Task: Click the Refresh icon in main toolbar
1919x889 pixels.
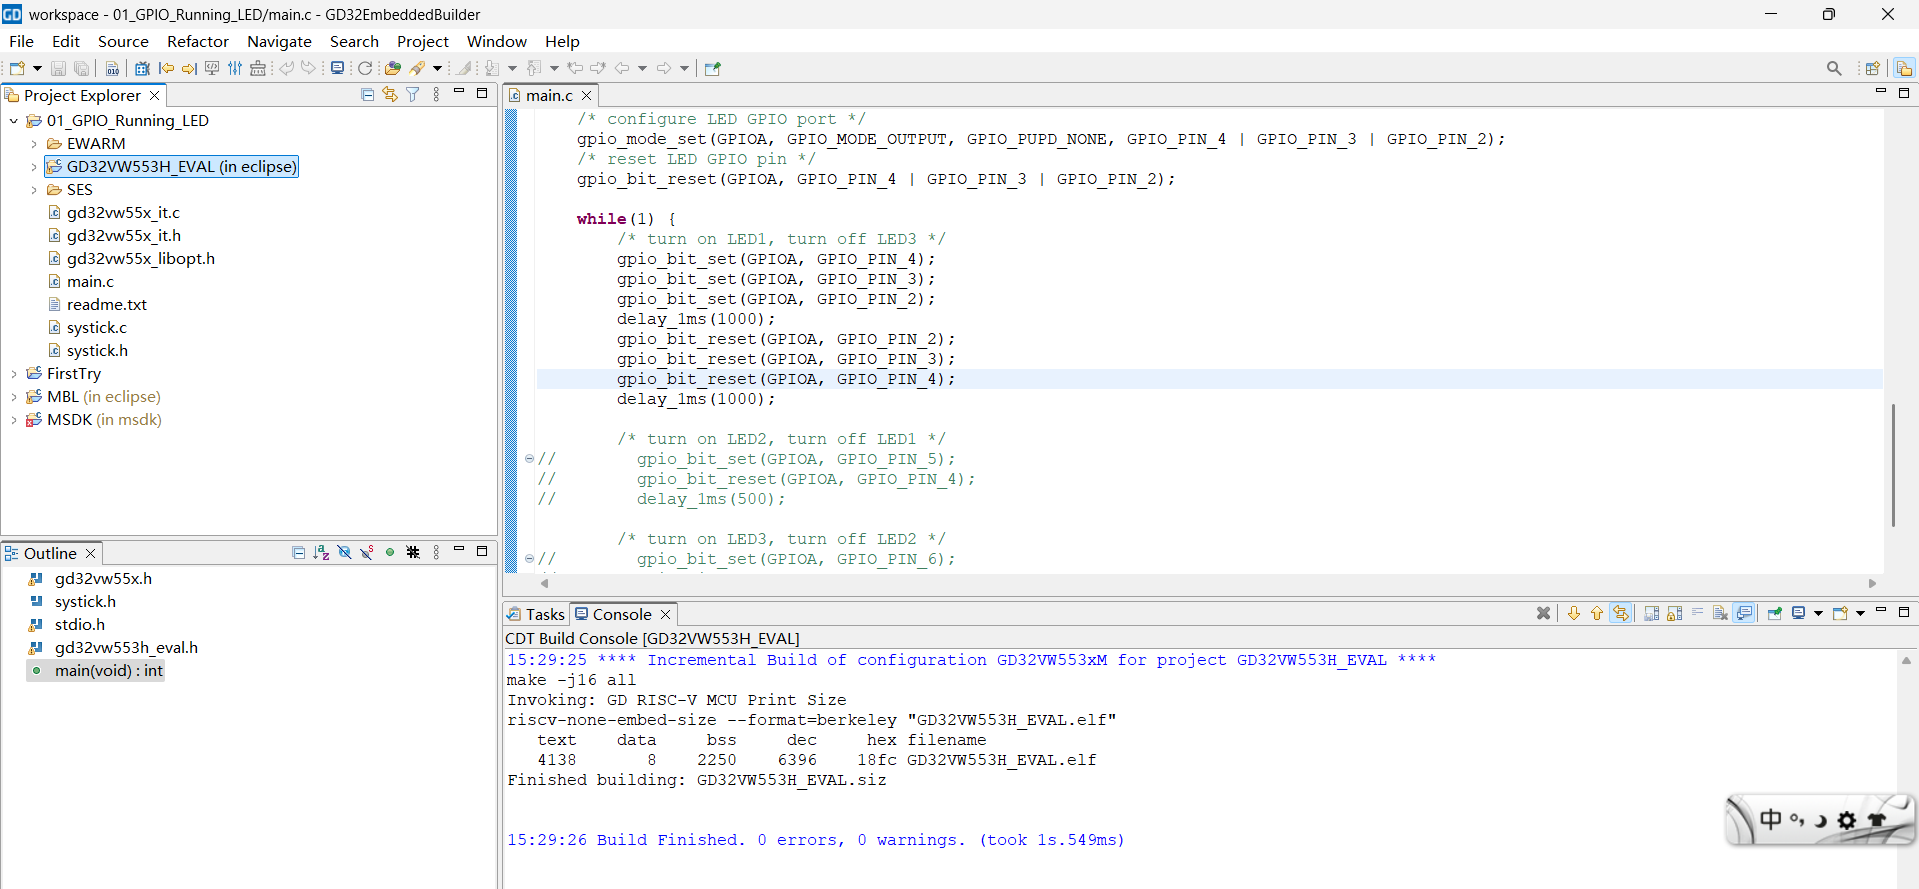Action: [x=365, y=68]
